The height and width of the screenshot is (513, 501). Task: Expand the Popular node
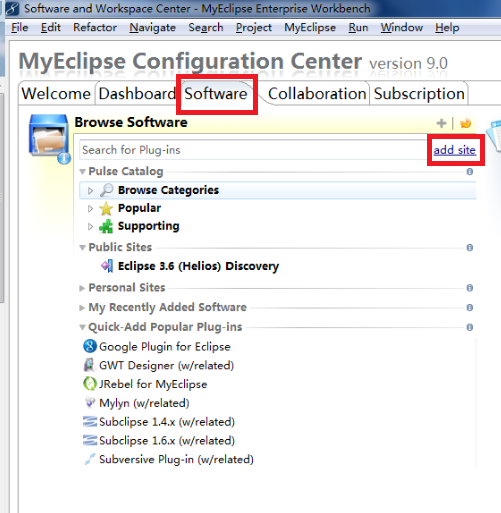tap(90, 209)
